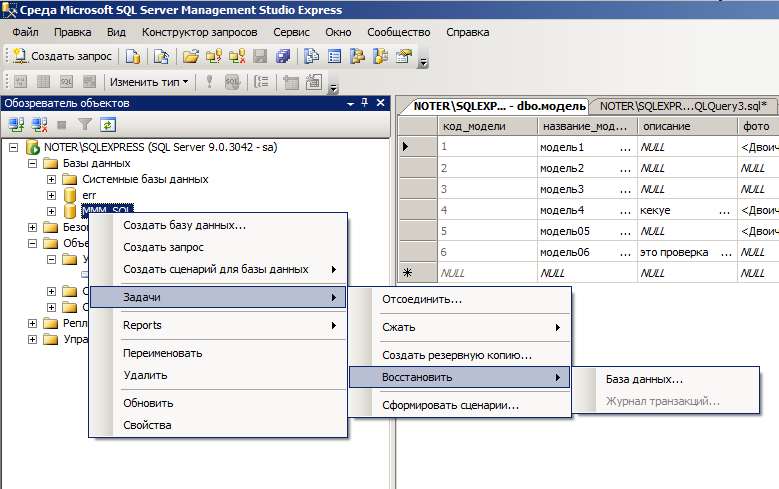
Task: Expand the err database node
Action: click(x=51, y=195)
